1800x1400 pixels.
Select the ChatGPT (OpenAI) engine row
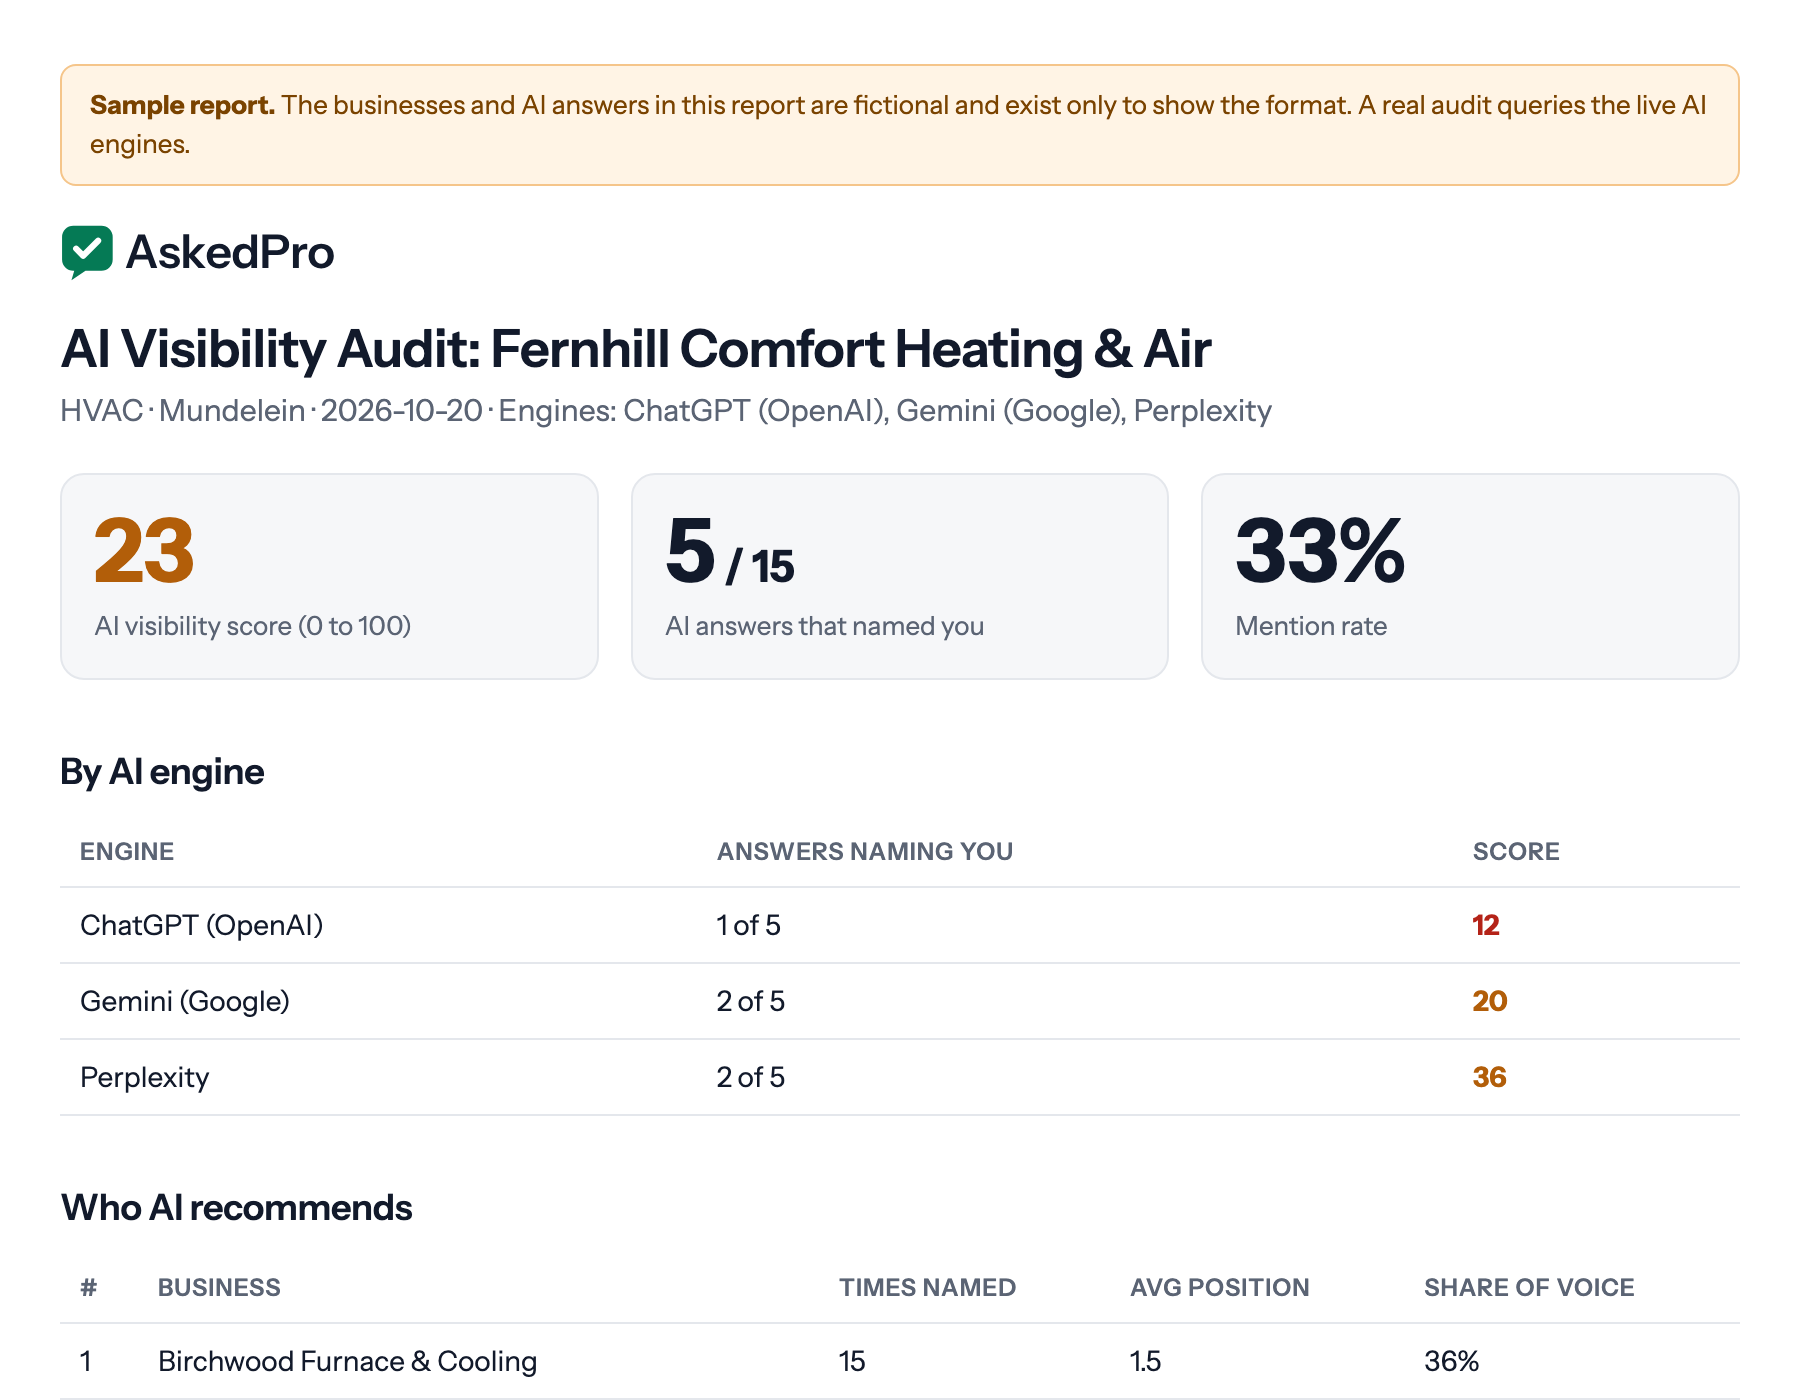point(900,925)
